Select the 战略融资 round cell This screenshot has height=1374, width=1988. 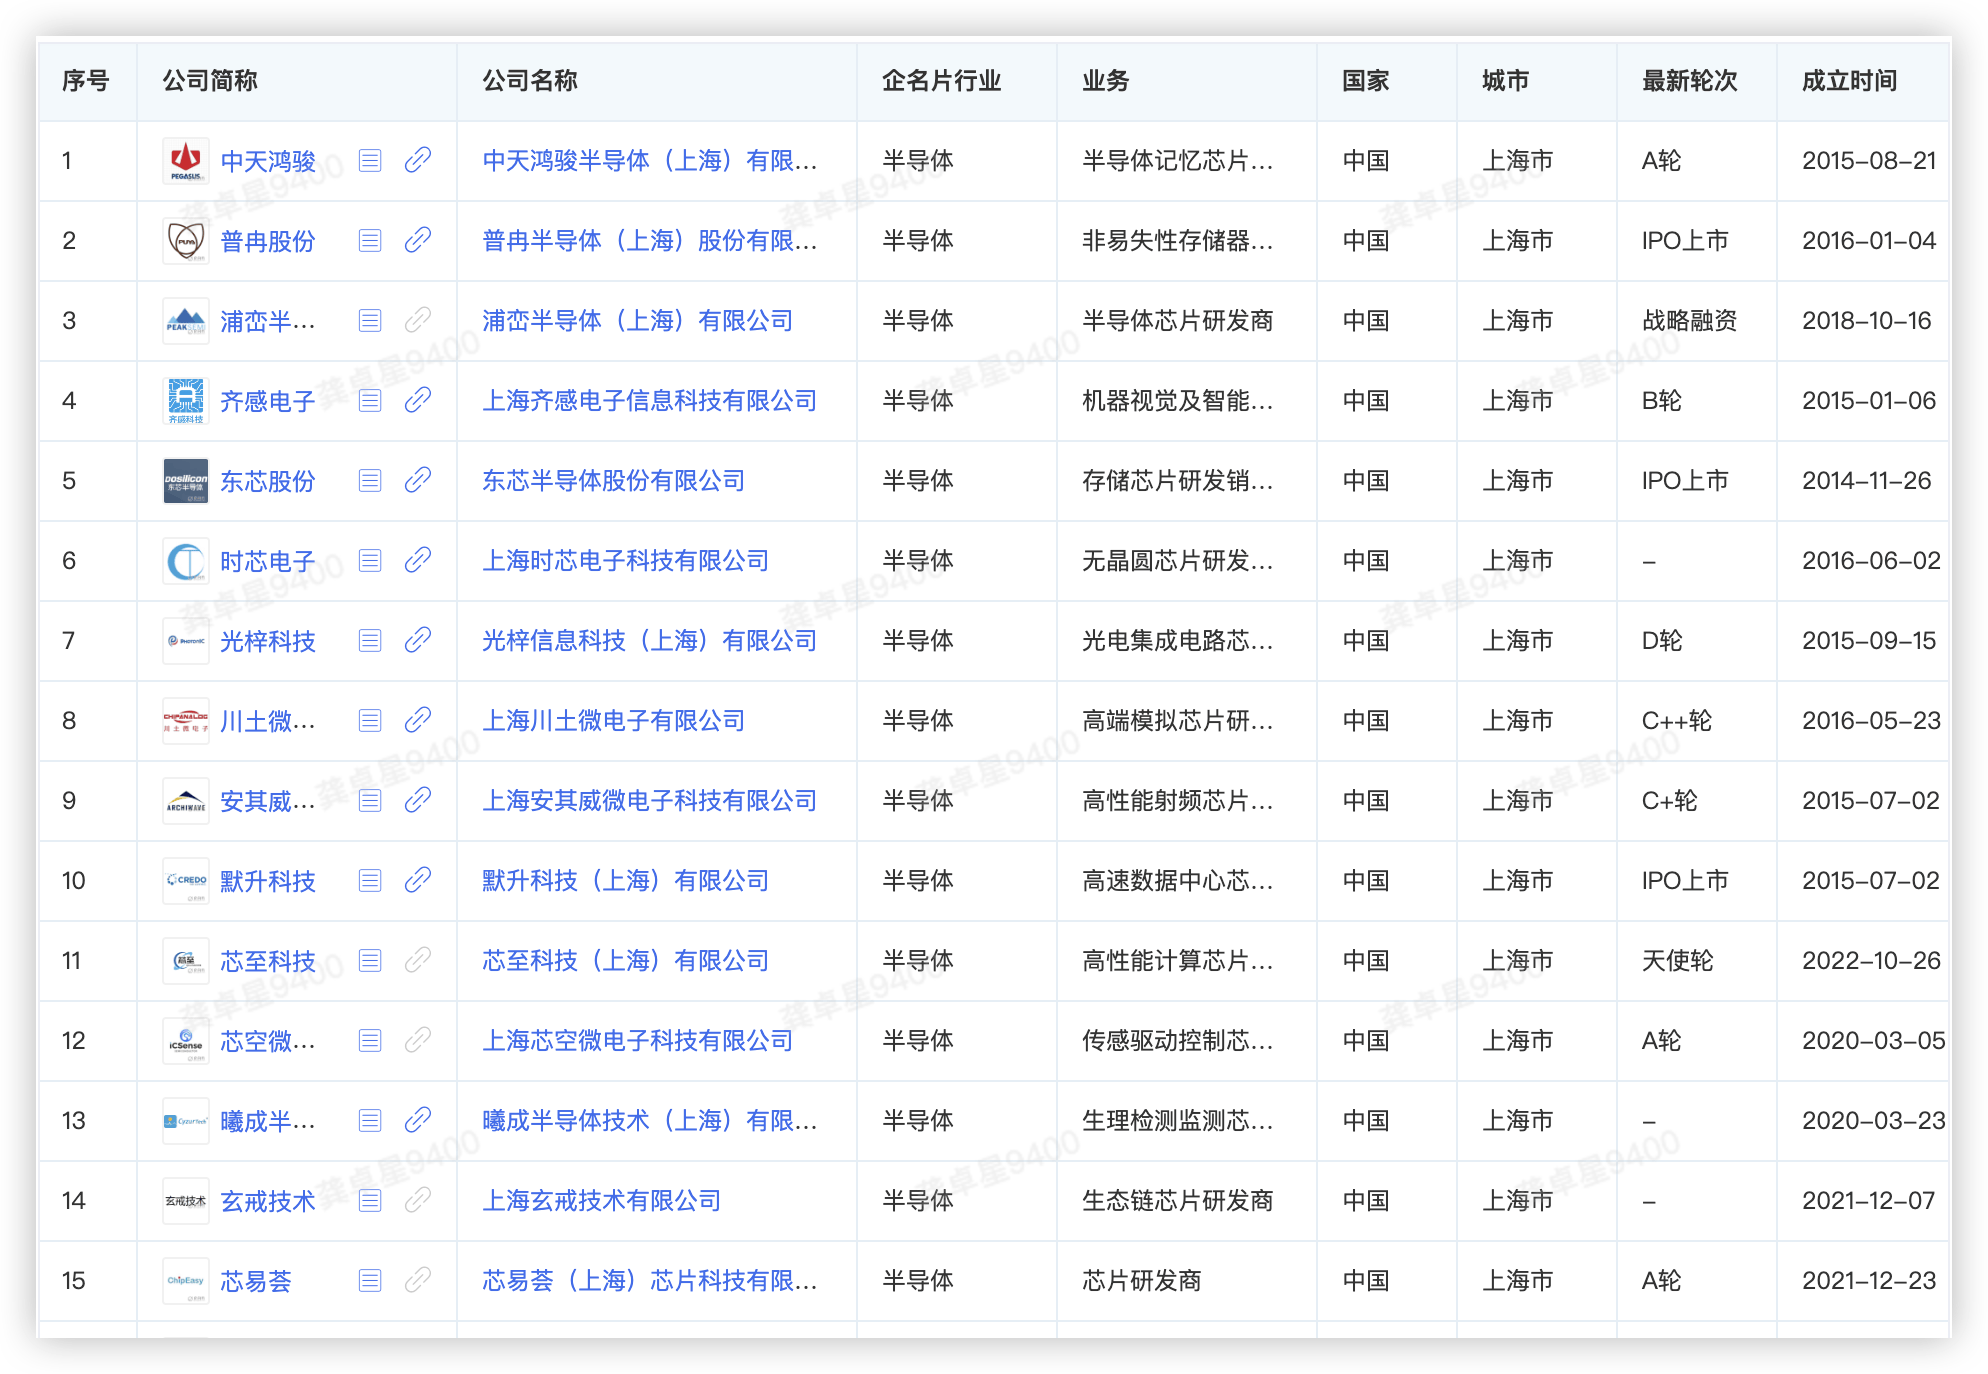(x=1690, y=320)
